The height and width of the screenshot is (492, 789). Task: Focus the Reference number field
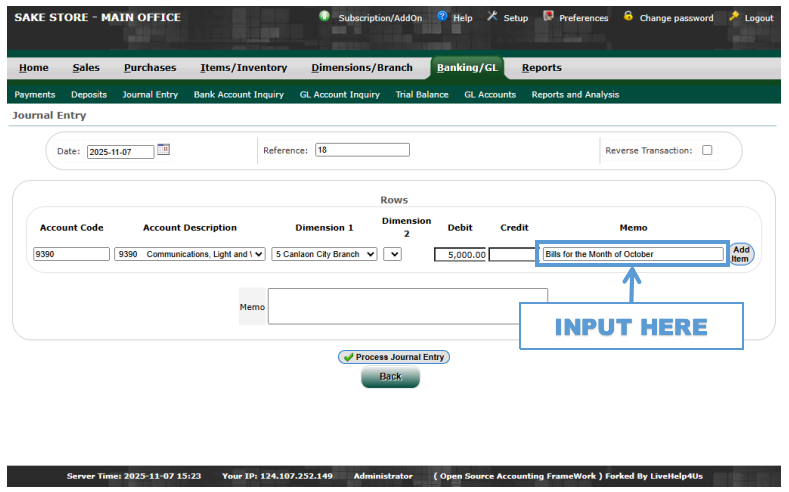click(x=362, y=151)
